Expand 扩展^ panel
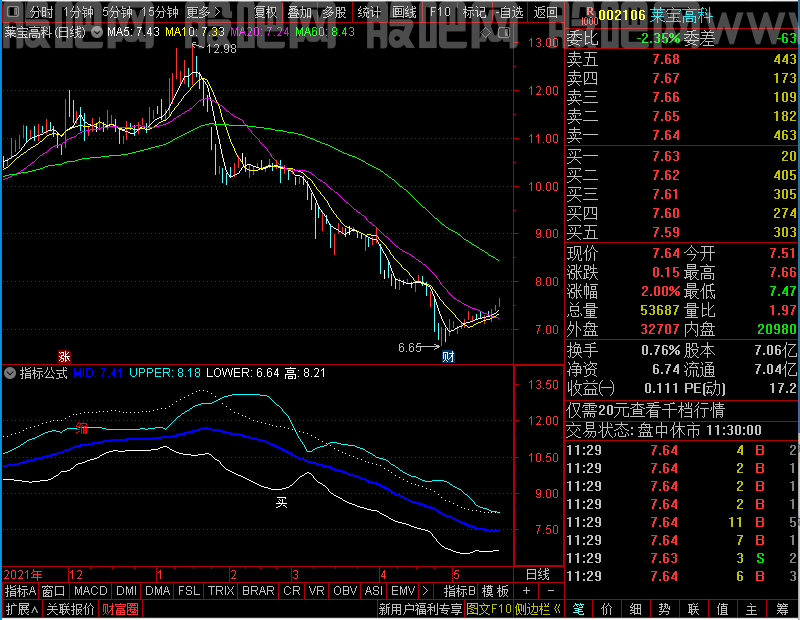 pyautogui.click(x=22, y=609)
